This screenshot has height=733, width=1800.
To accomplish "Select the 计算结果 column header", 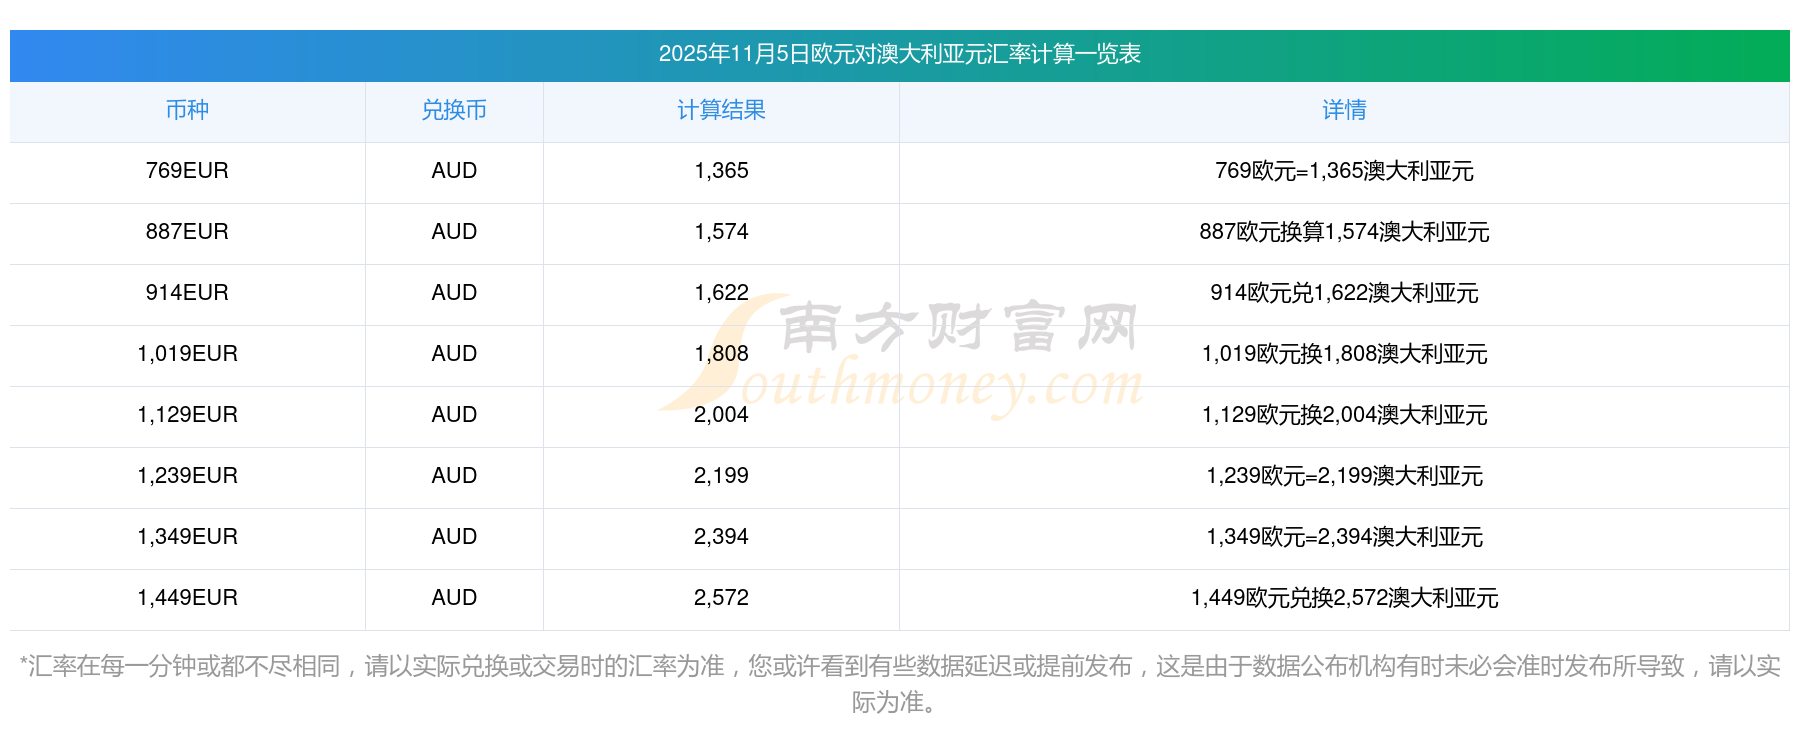I will [x=721, y=111].
